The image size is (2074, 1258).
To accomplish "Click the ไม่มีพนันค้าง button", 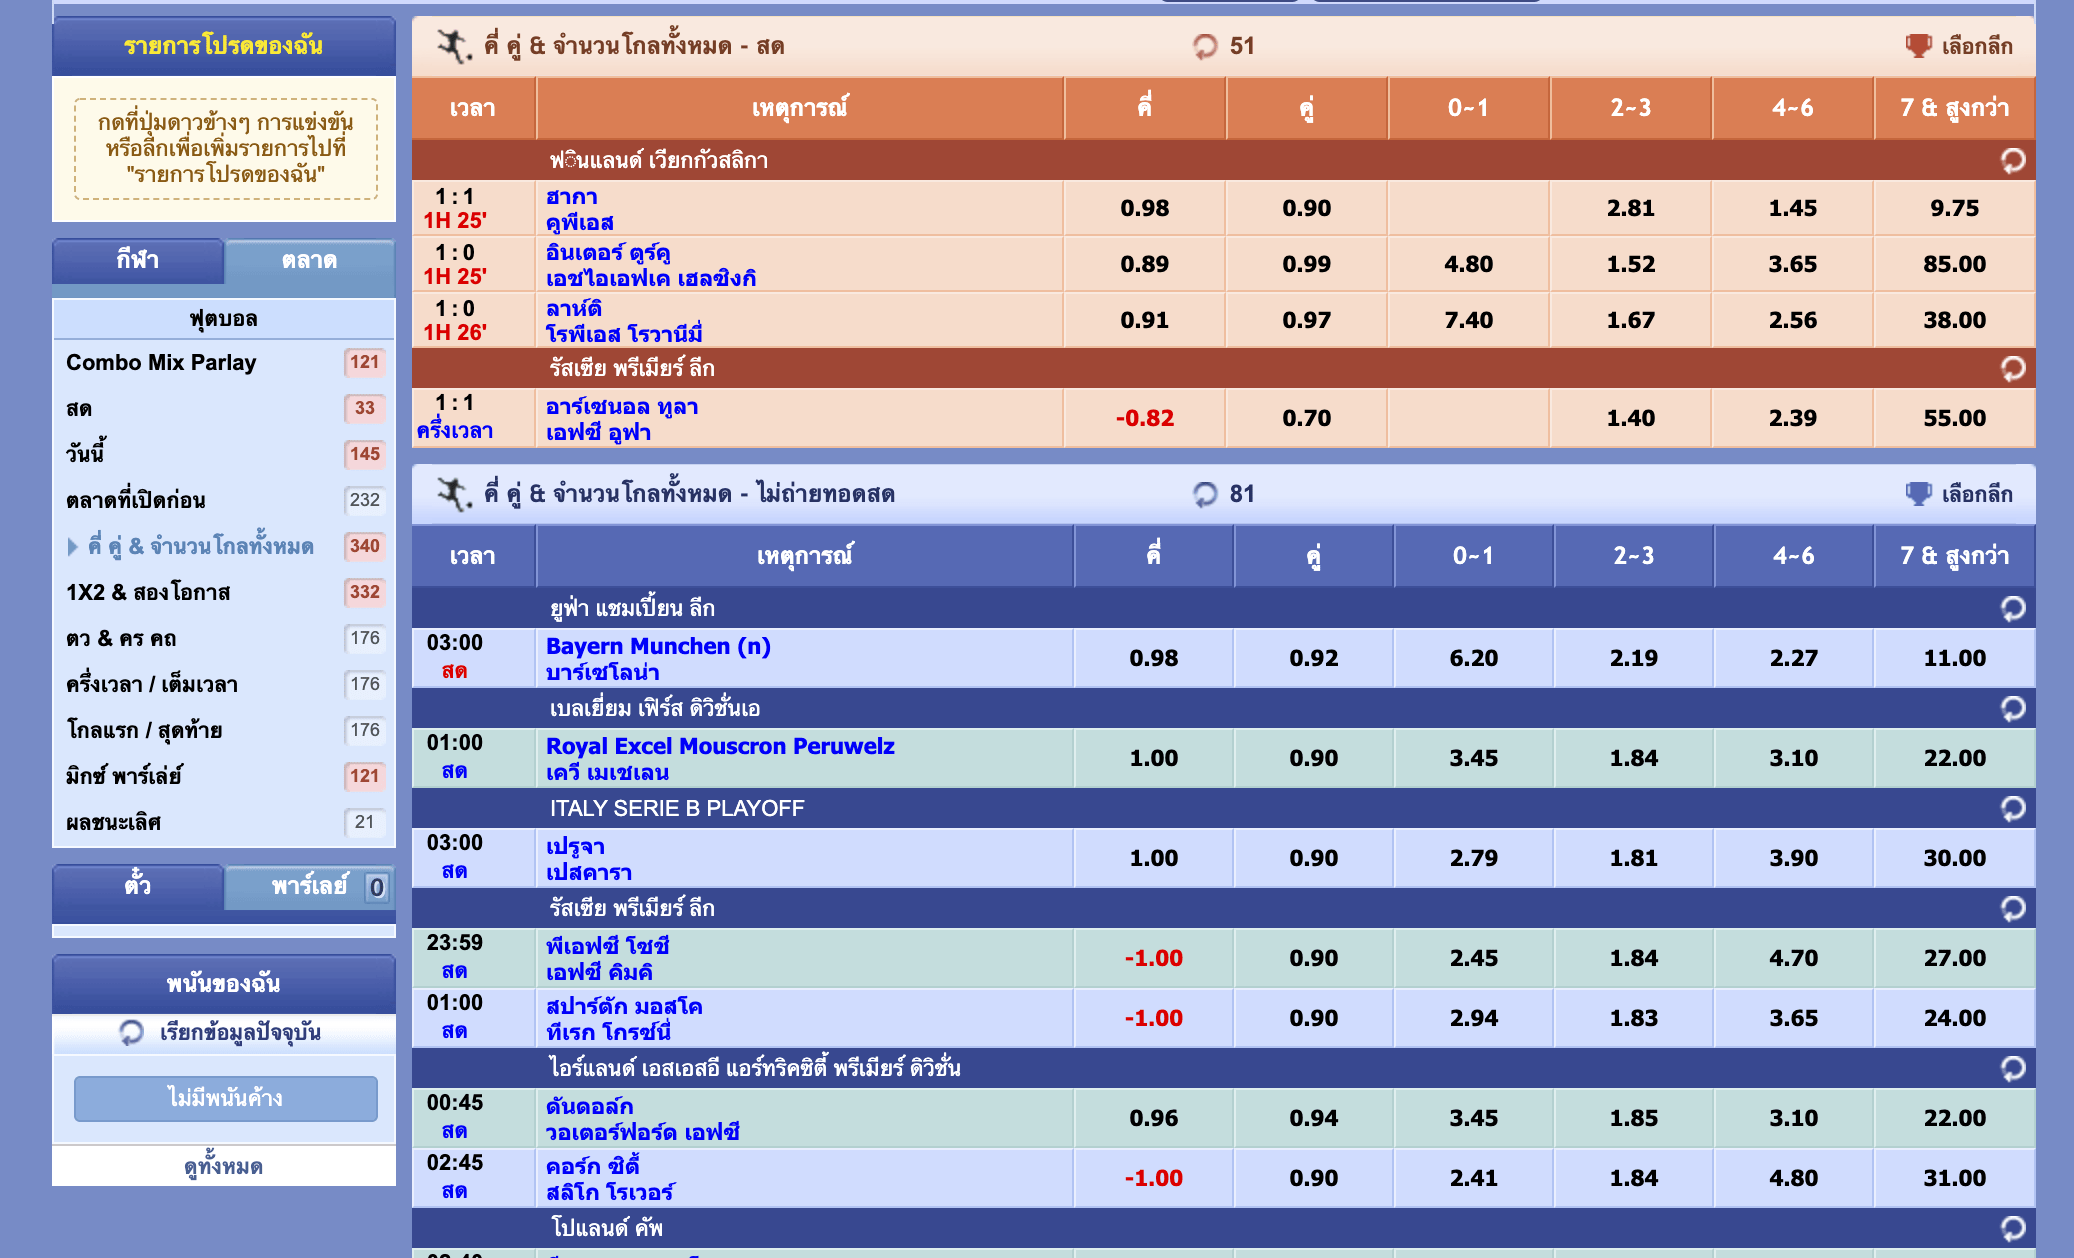I will (225, 1098).
